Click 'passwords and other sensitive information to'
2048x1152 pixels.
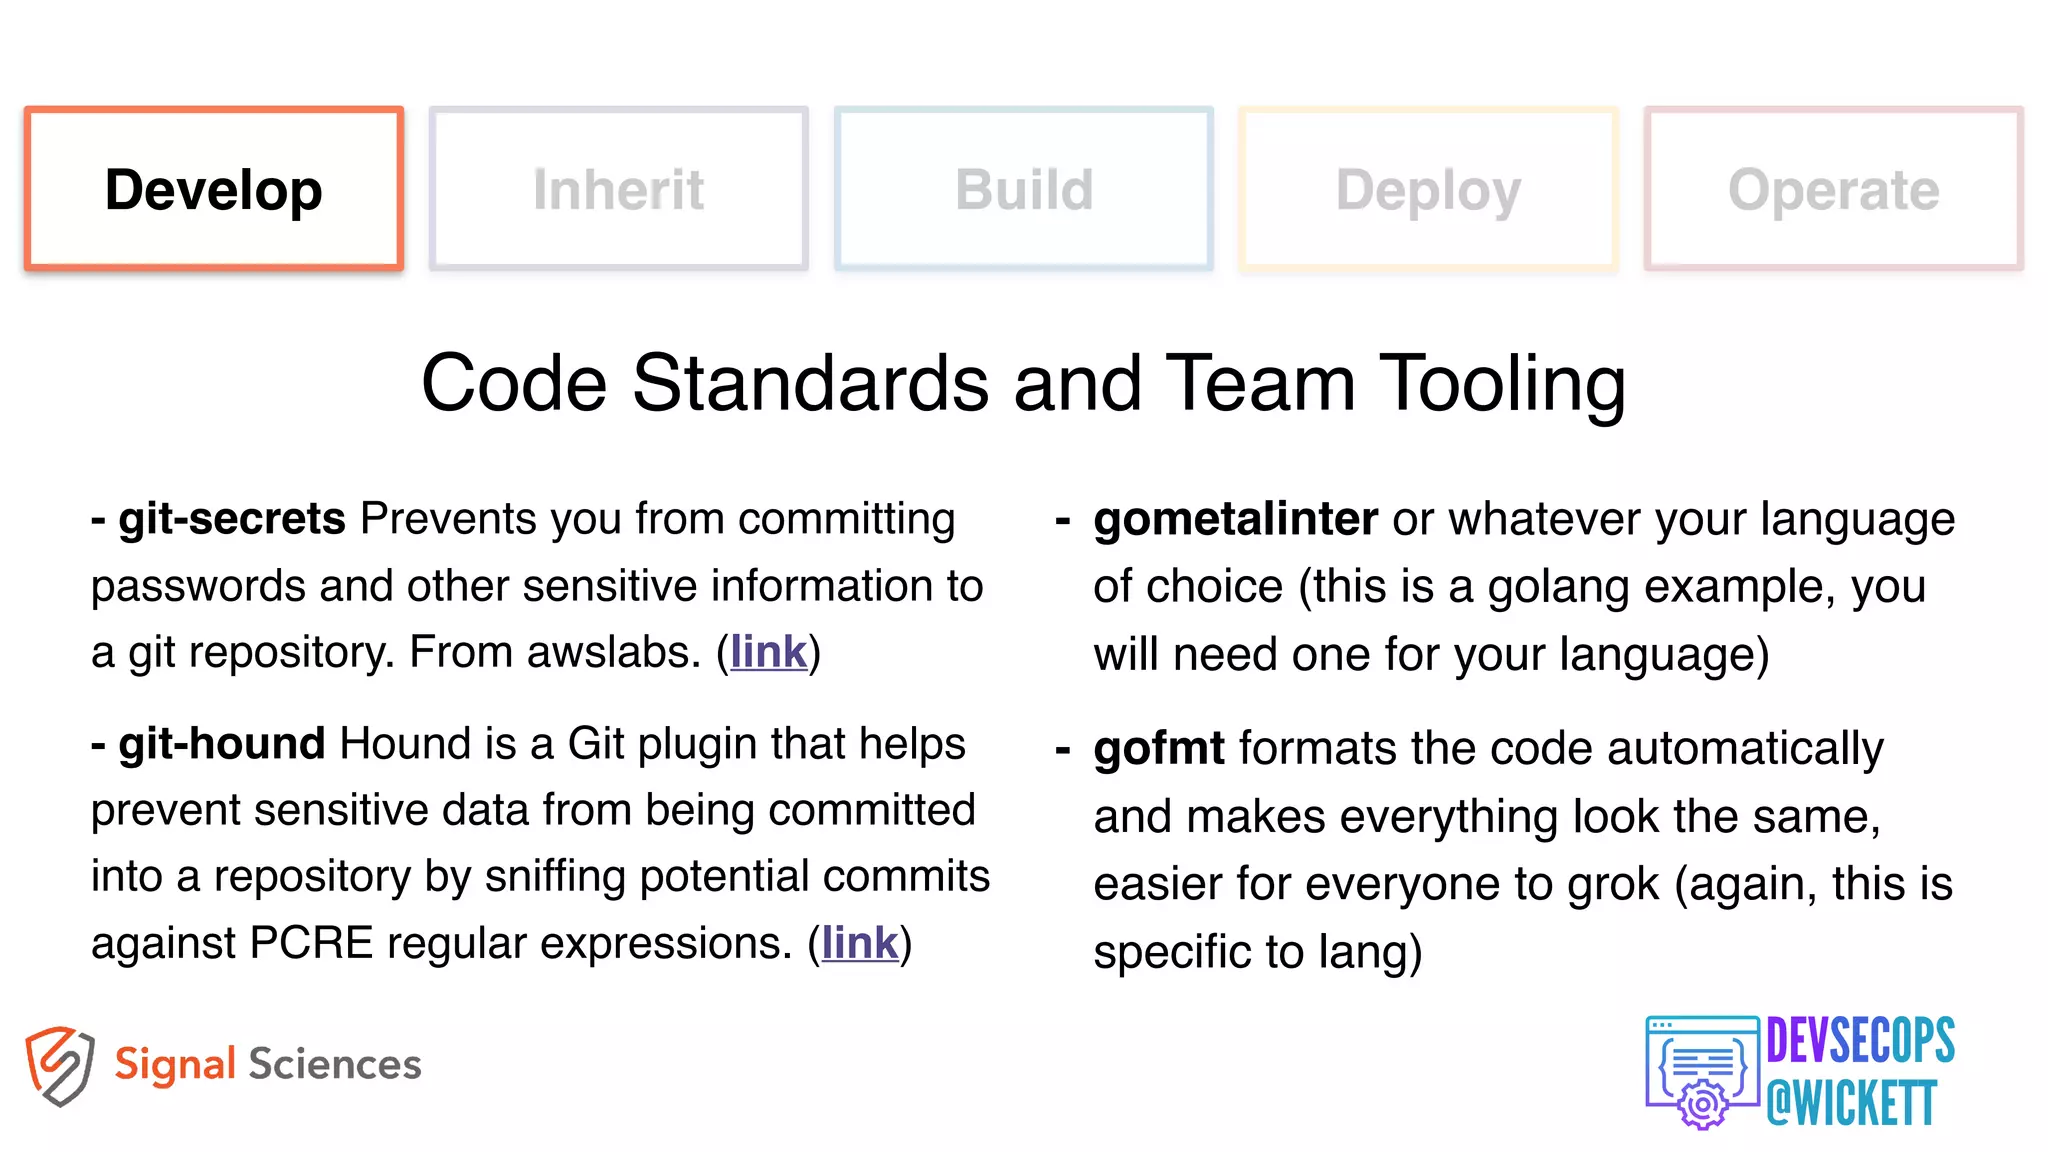coord(537,586)
